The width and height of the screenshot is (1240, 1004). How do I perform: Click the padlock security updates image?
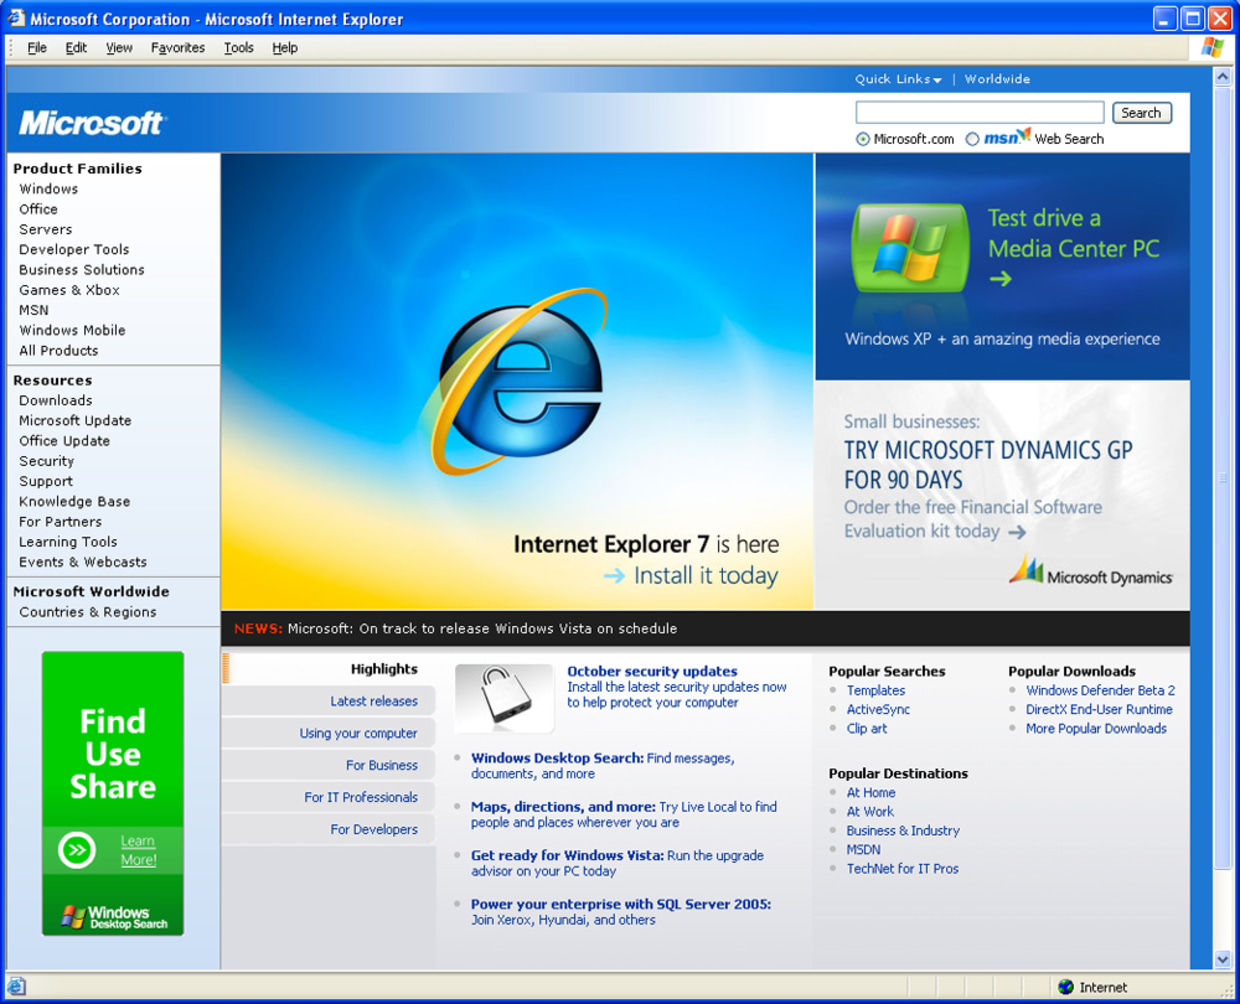click(x=503, y=696)
